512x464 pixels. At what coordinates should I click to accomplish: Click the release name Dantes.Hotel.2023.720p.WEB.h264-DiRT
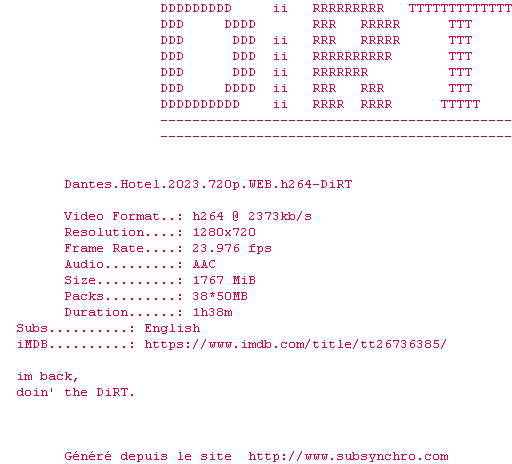click(208, 184)
